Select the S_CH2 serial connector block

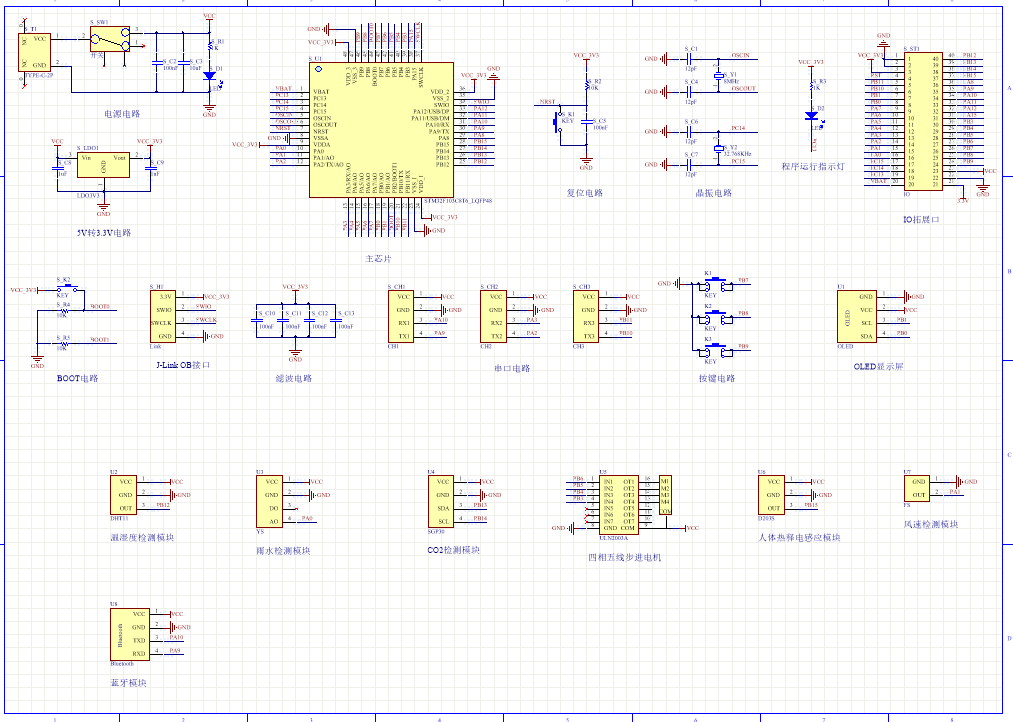pyautogui.click(x=493, y=316)
